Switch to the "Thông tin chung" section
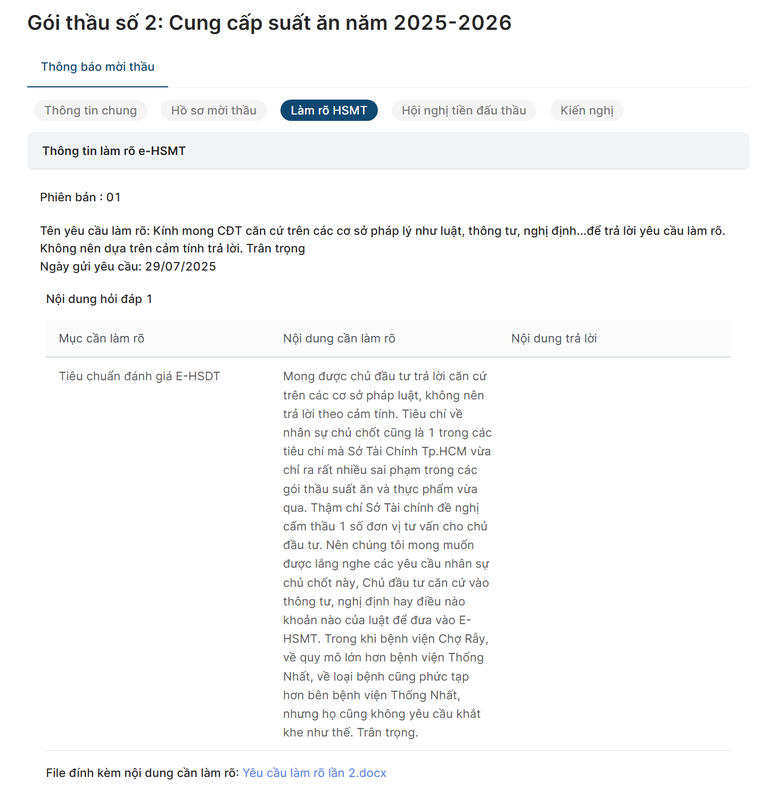This screenshot has width=760, height=802. pyautogui.click(x=90, y=110)
